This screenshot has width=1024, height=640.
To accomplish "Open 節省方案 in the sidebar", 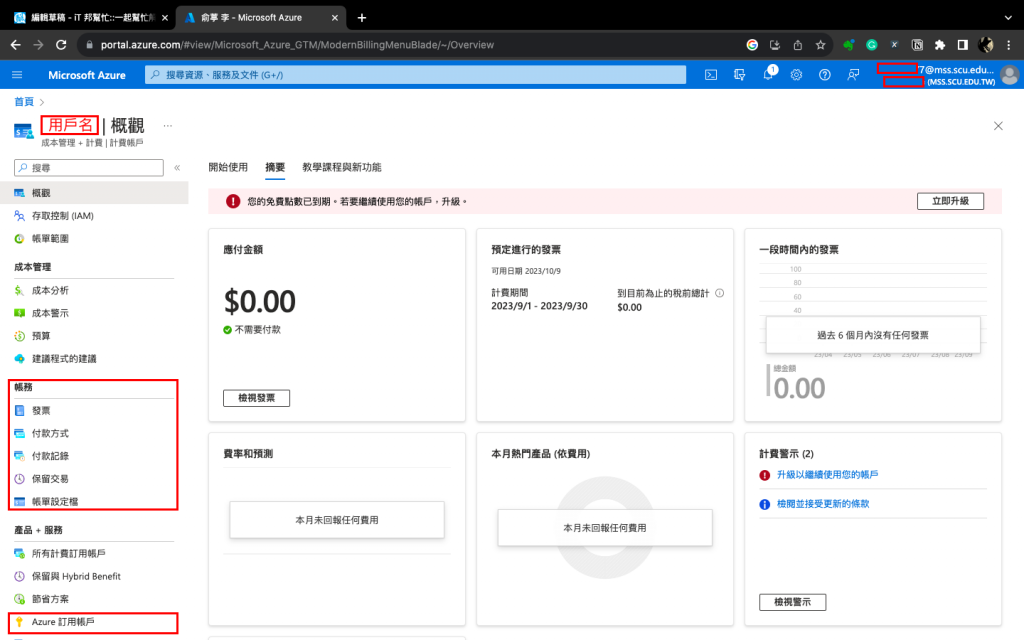I will point(95,599).
